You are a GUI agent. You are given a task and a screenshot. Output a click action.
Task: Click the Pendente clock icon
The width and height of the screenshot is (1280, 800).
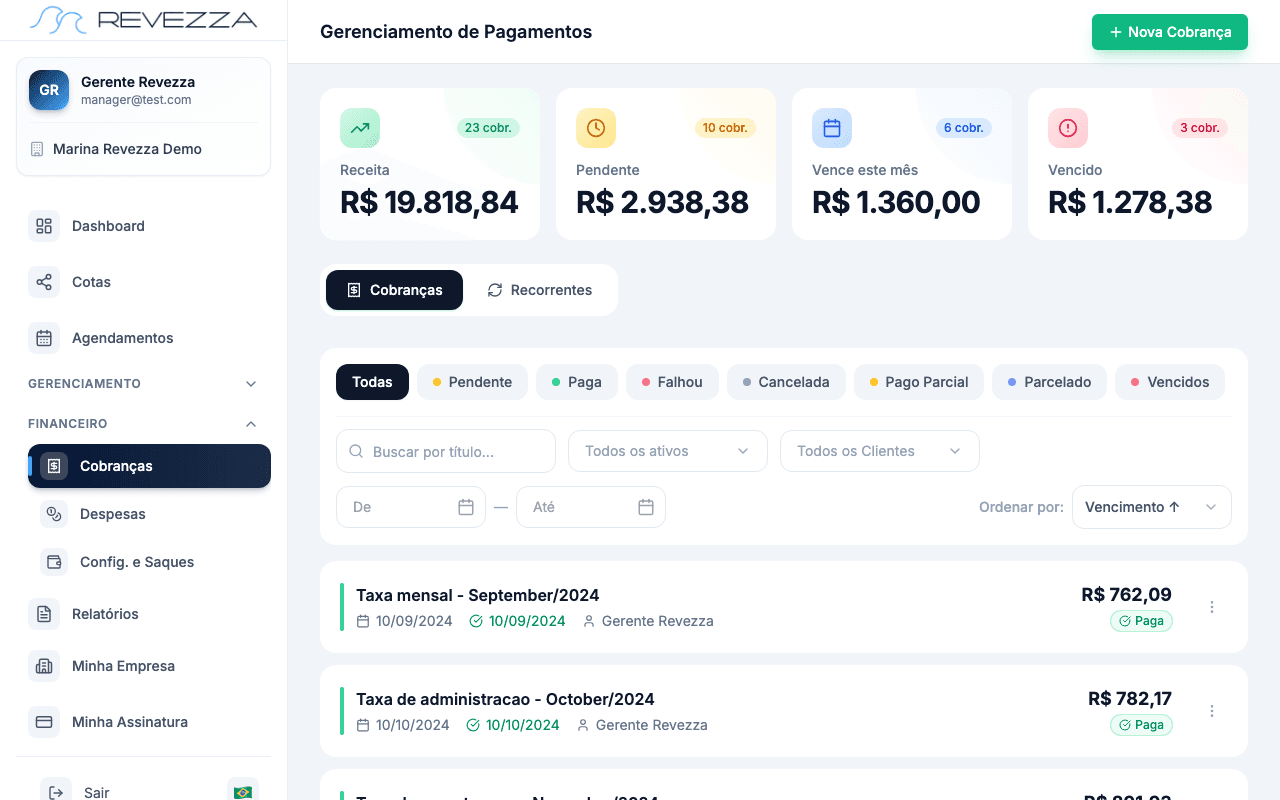click(596, 128)
